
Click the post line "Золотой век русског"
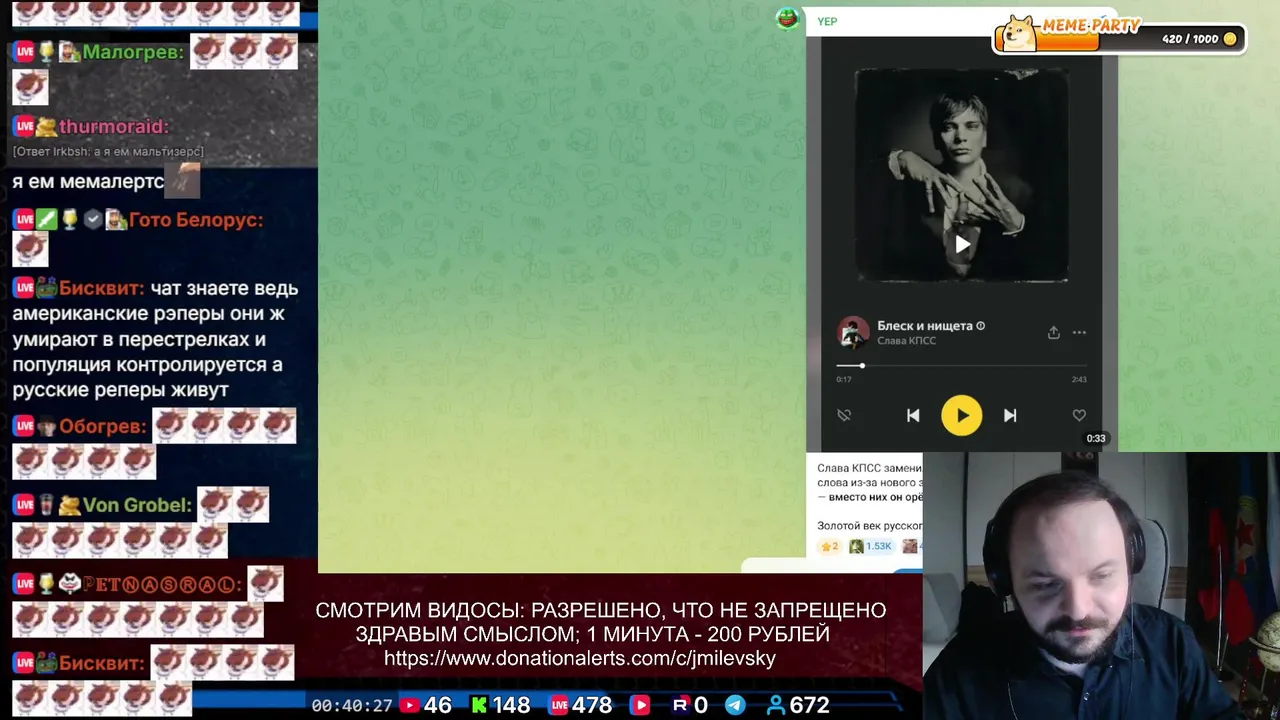(x=869, y=526)
